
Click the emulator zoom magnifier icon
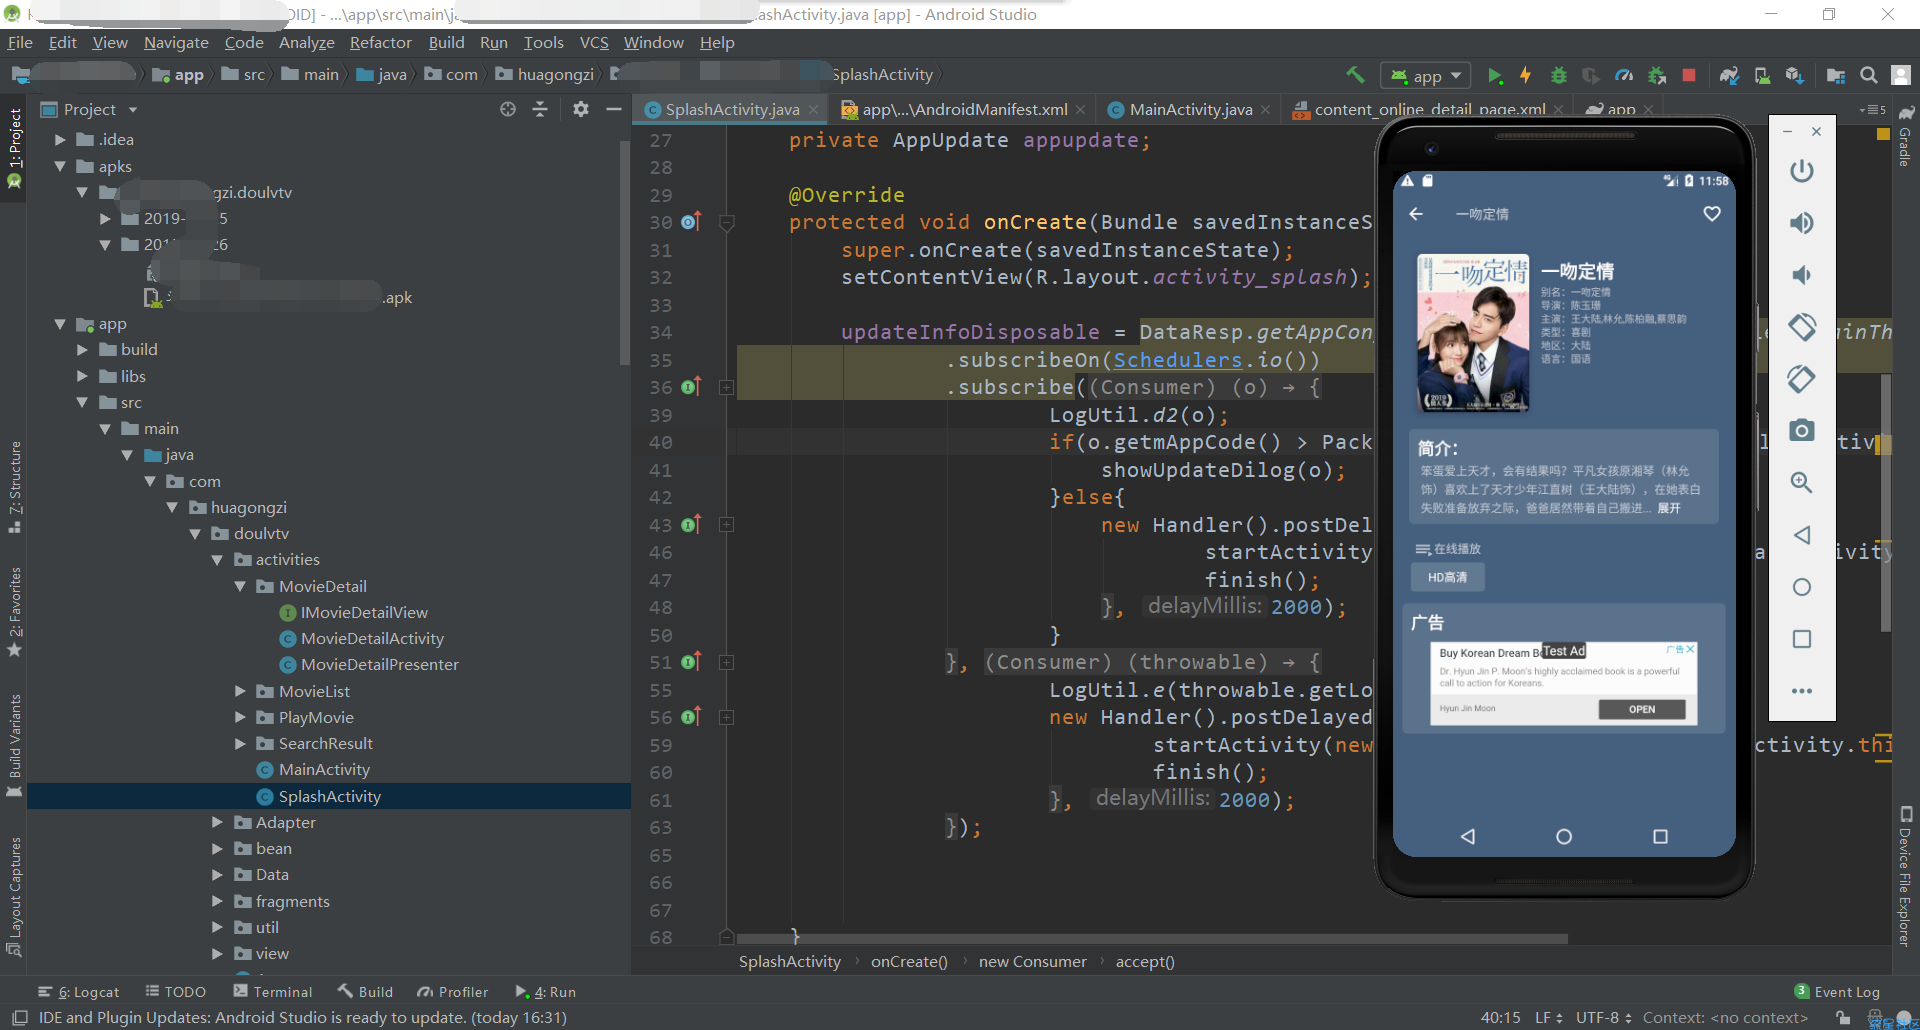(x=1802, y=482)
